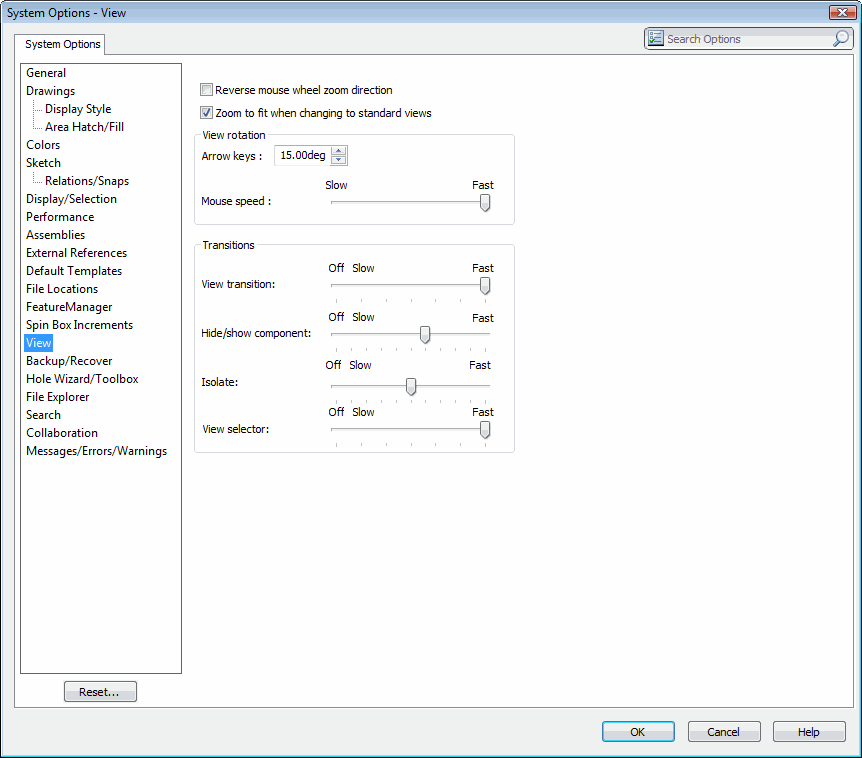Uncheck Zoom to fit when changing views
Screen dimensions: 862x758
[x=206, y=113]
